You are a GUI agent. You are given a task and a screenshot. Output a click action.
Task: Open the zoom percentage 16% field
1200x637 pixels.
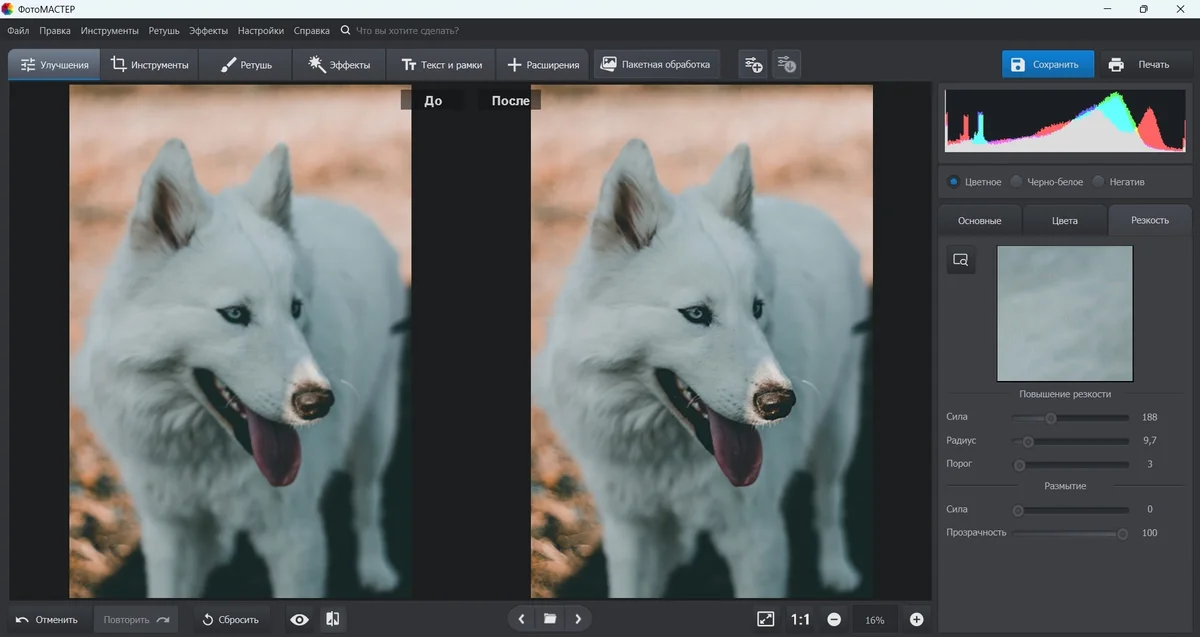(x=874, y=620)
